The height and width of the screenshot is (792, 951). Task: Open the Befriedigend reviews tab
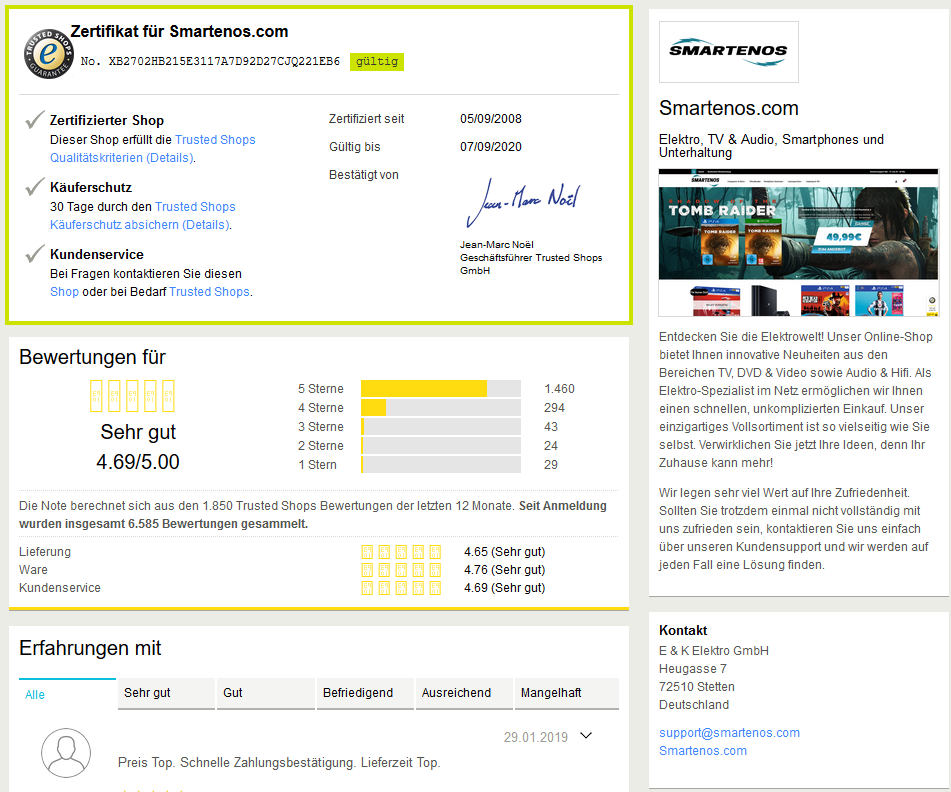(365, 693)
